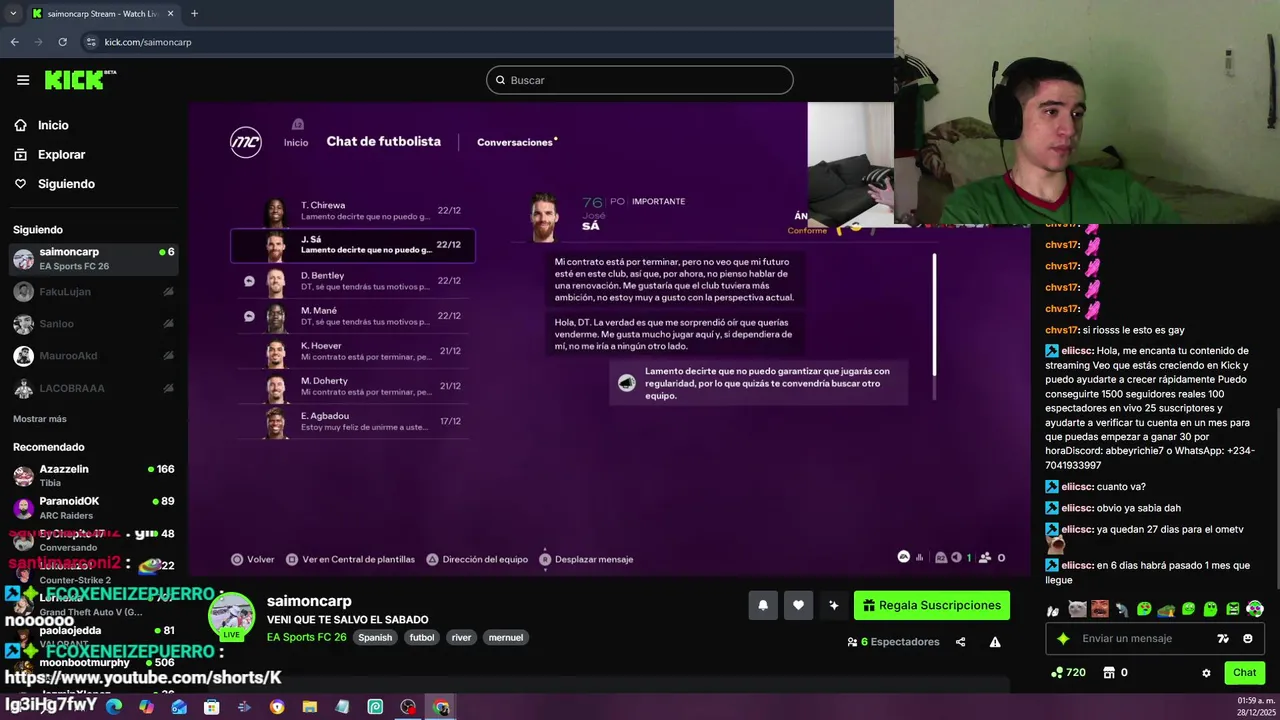Click the icon left of emoji picker
Viewport: 1280px width, 720px height.
click(x=1222, y=638)
